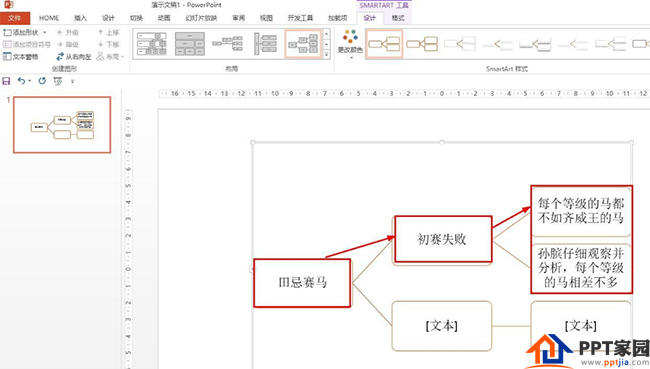
Task: Toggle the text pane button
Action: pos(21,57)
